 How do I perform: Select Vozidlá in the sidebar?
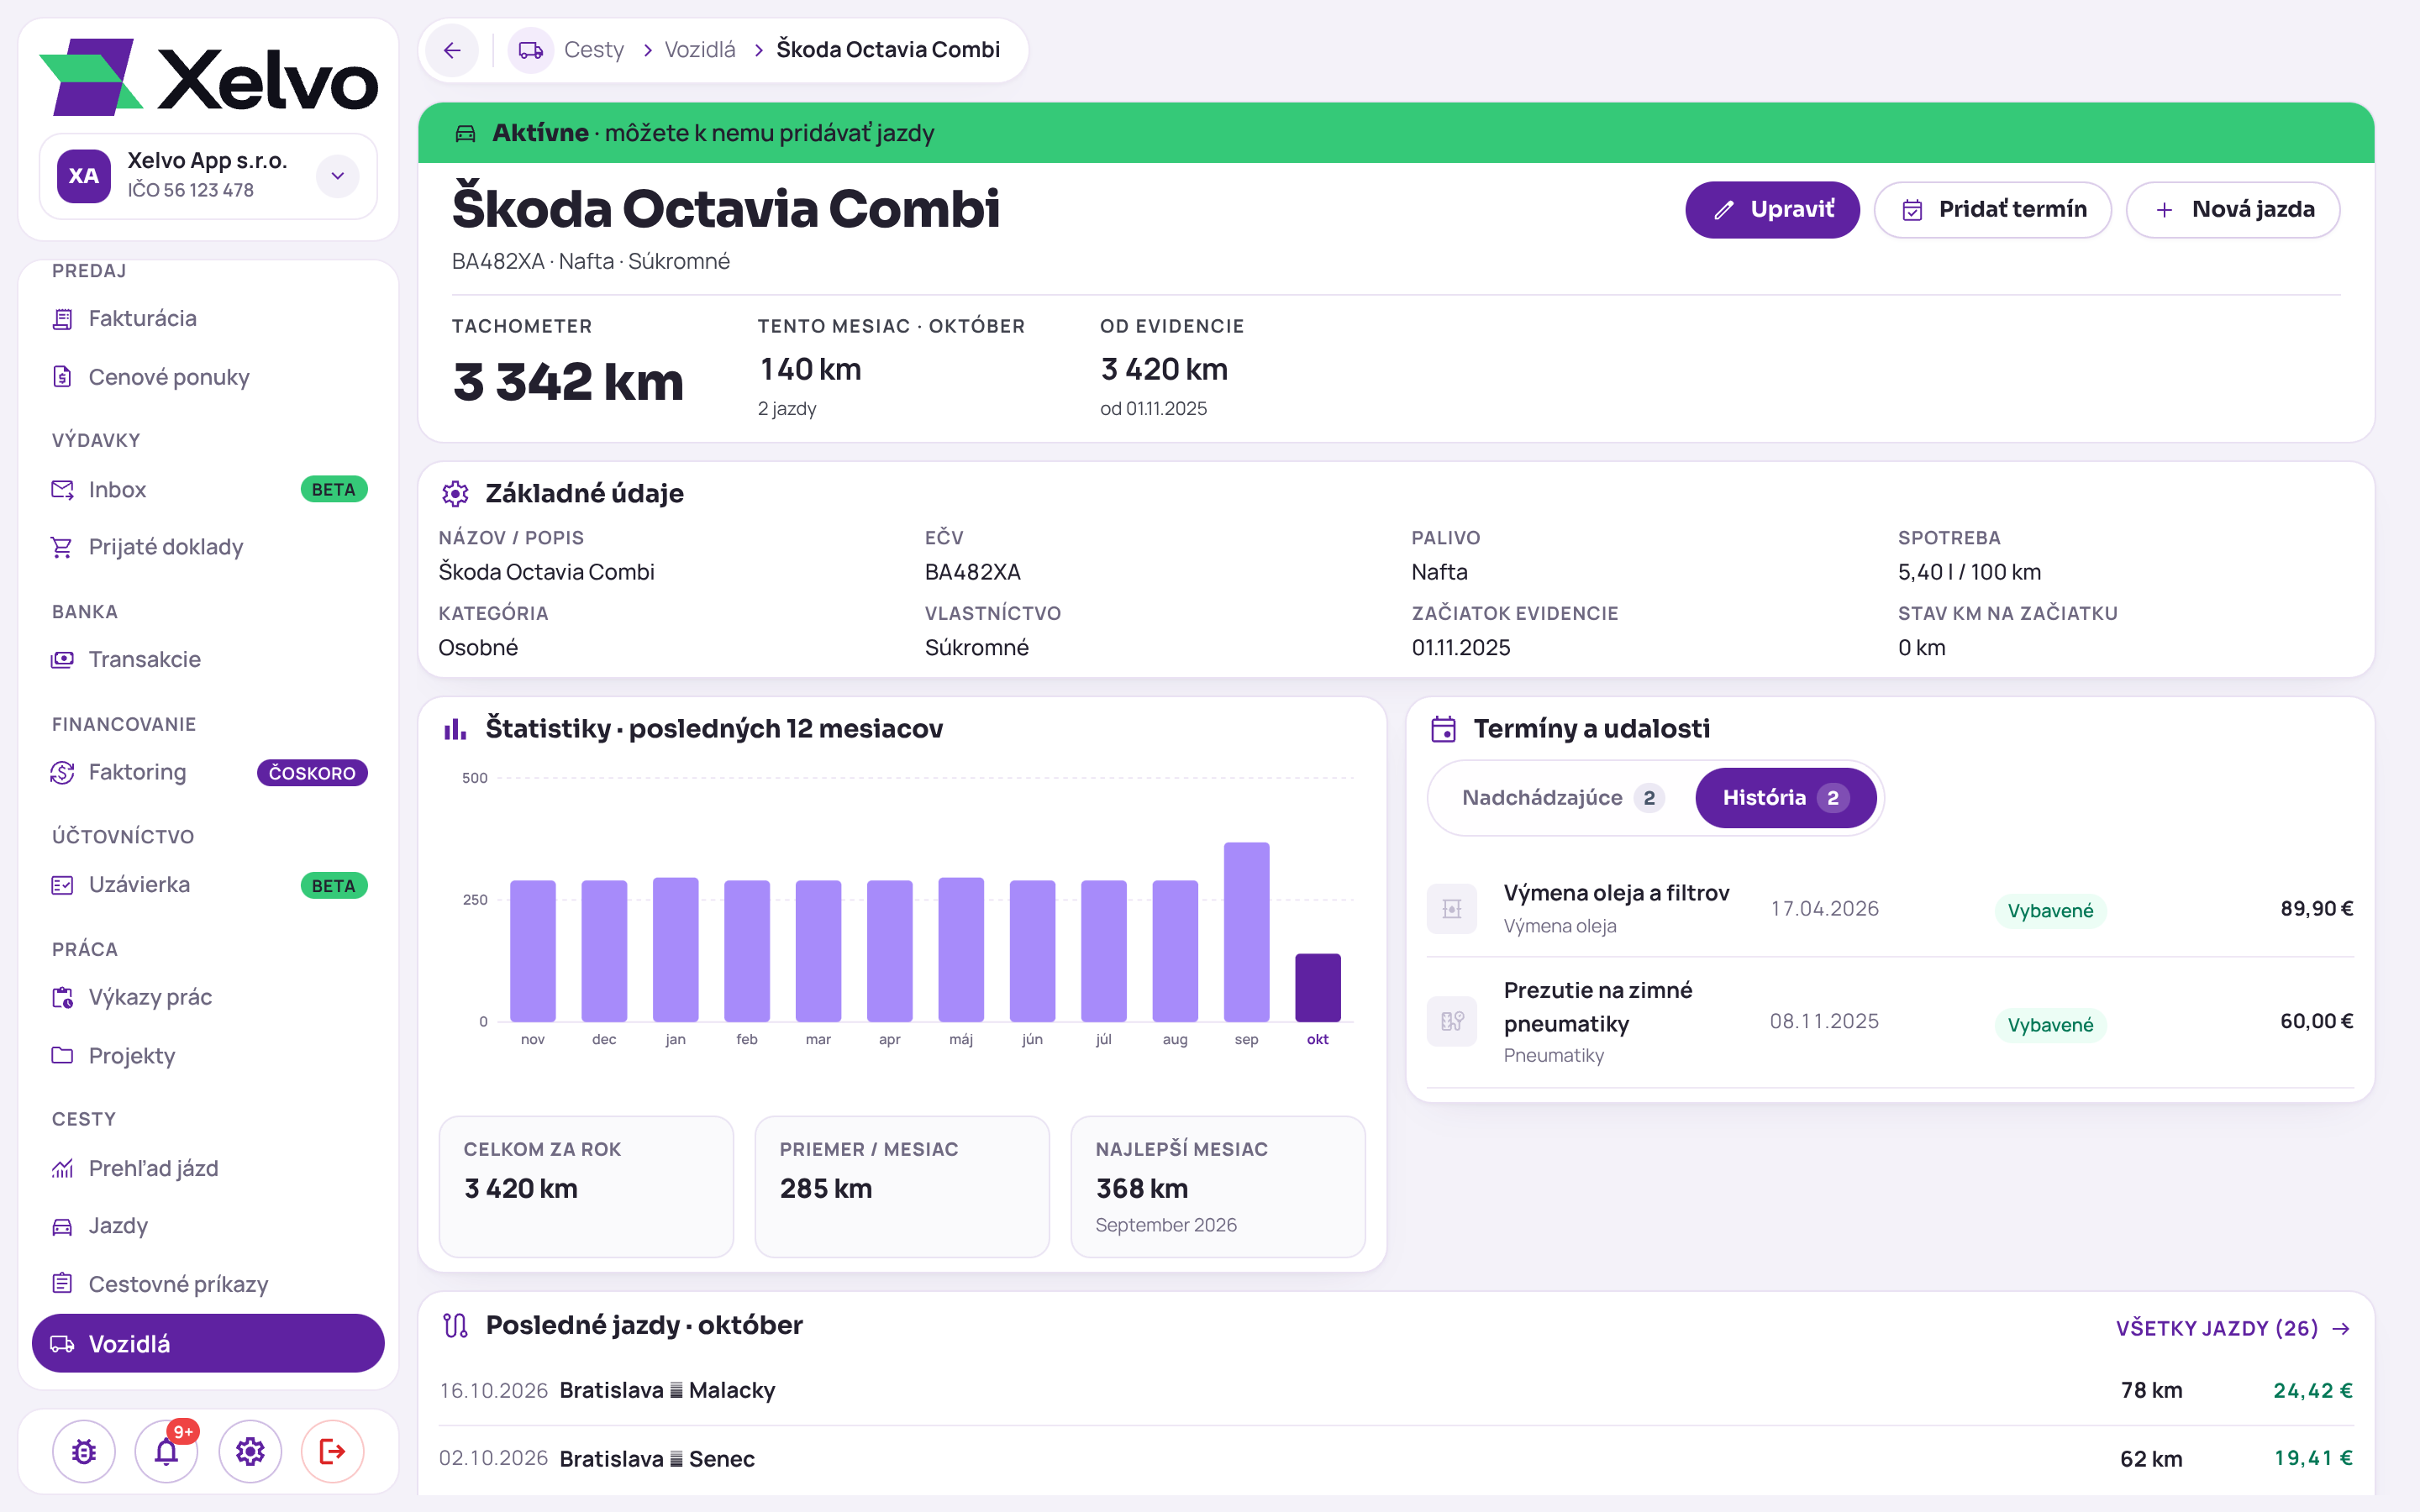(x=208, y=1343)
